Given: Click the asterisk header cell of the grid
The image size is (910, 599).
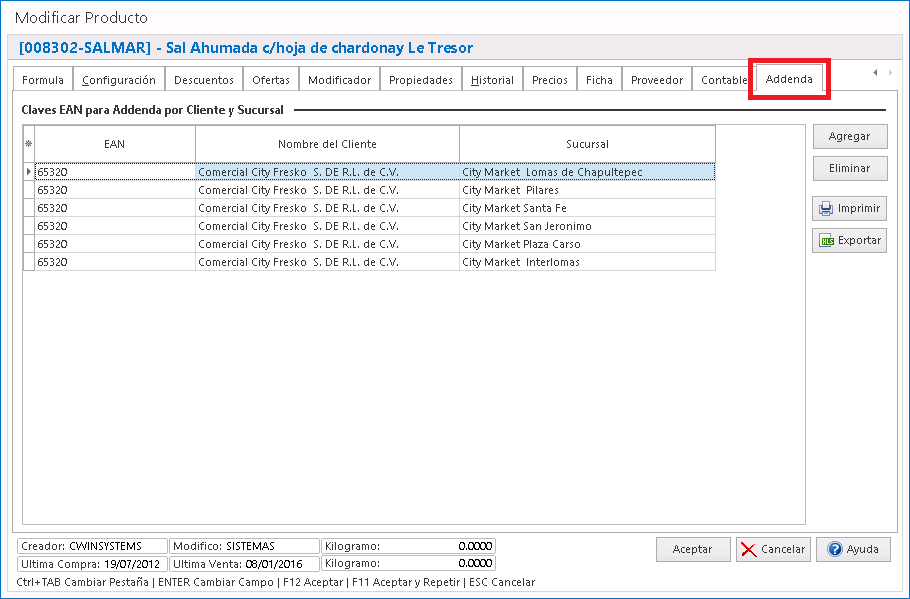Looking at the screenshot, I should [x=28, y=143].
